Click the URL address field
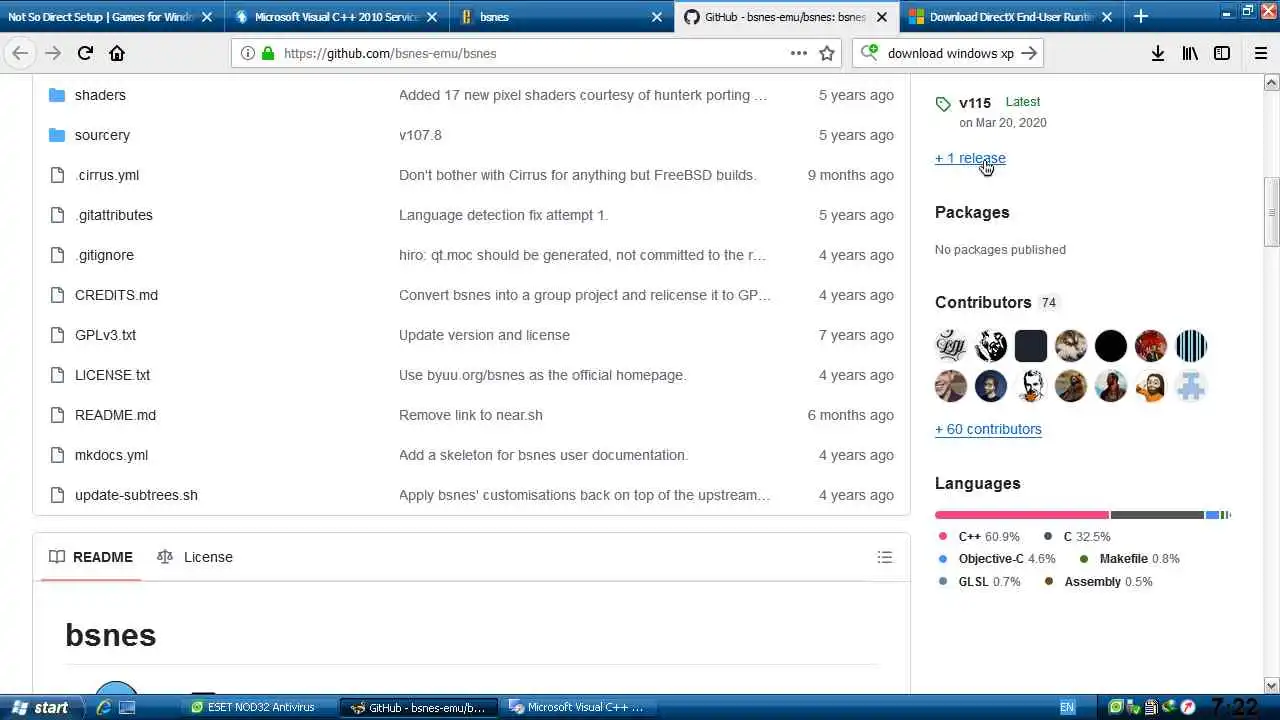Image resolution: width=1280 pixels, height=720 pixels. pos(530,53)
